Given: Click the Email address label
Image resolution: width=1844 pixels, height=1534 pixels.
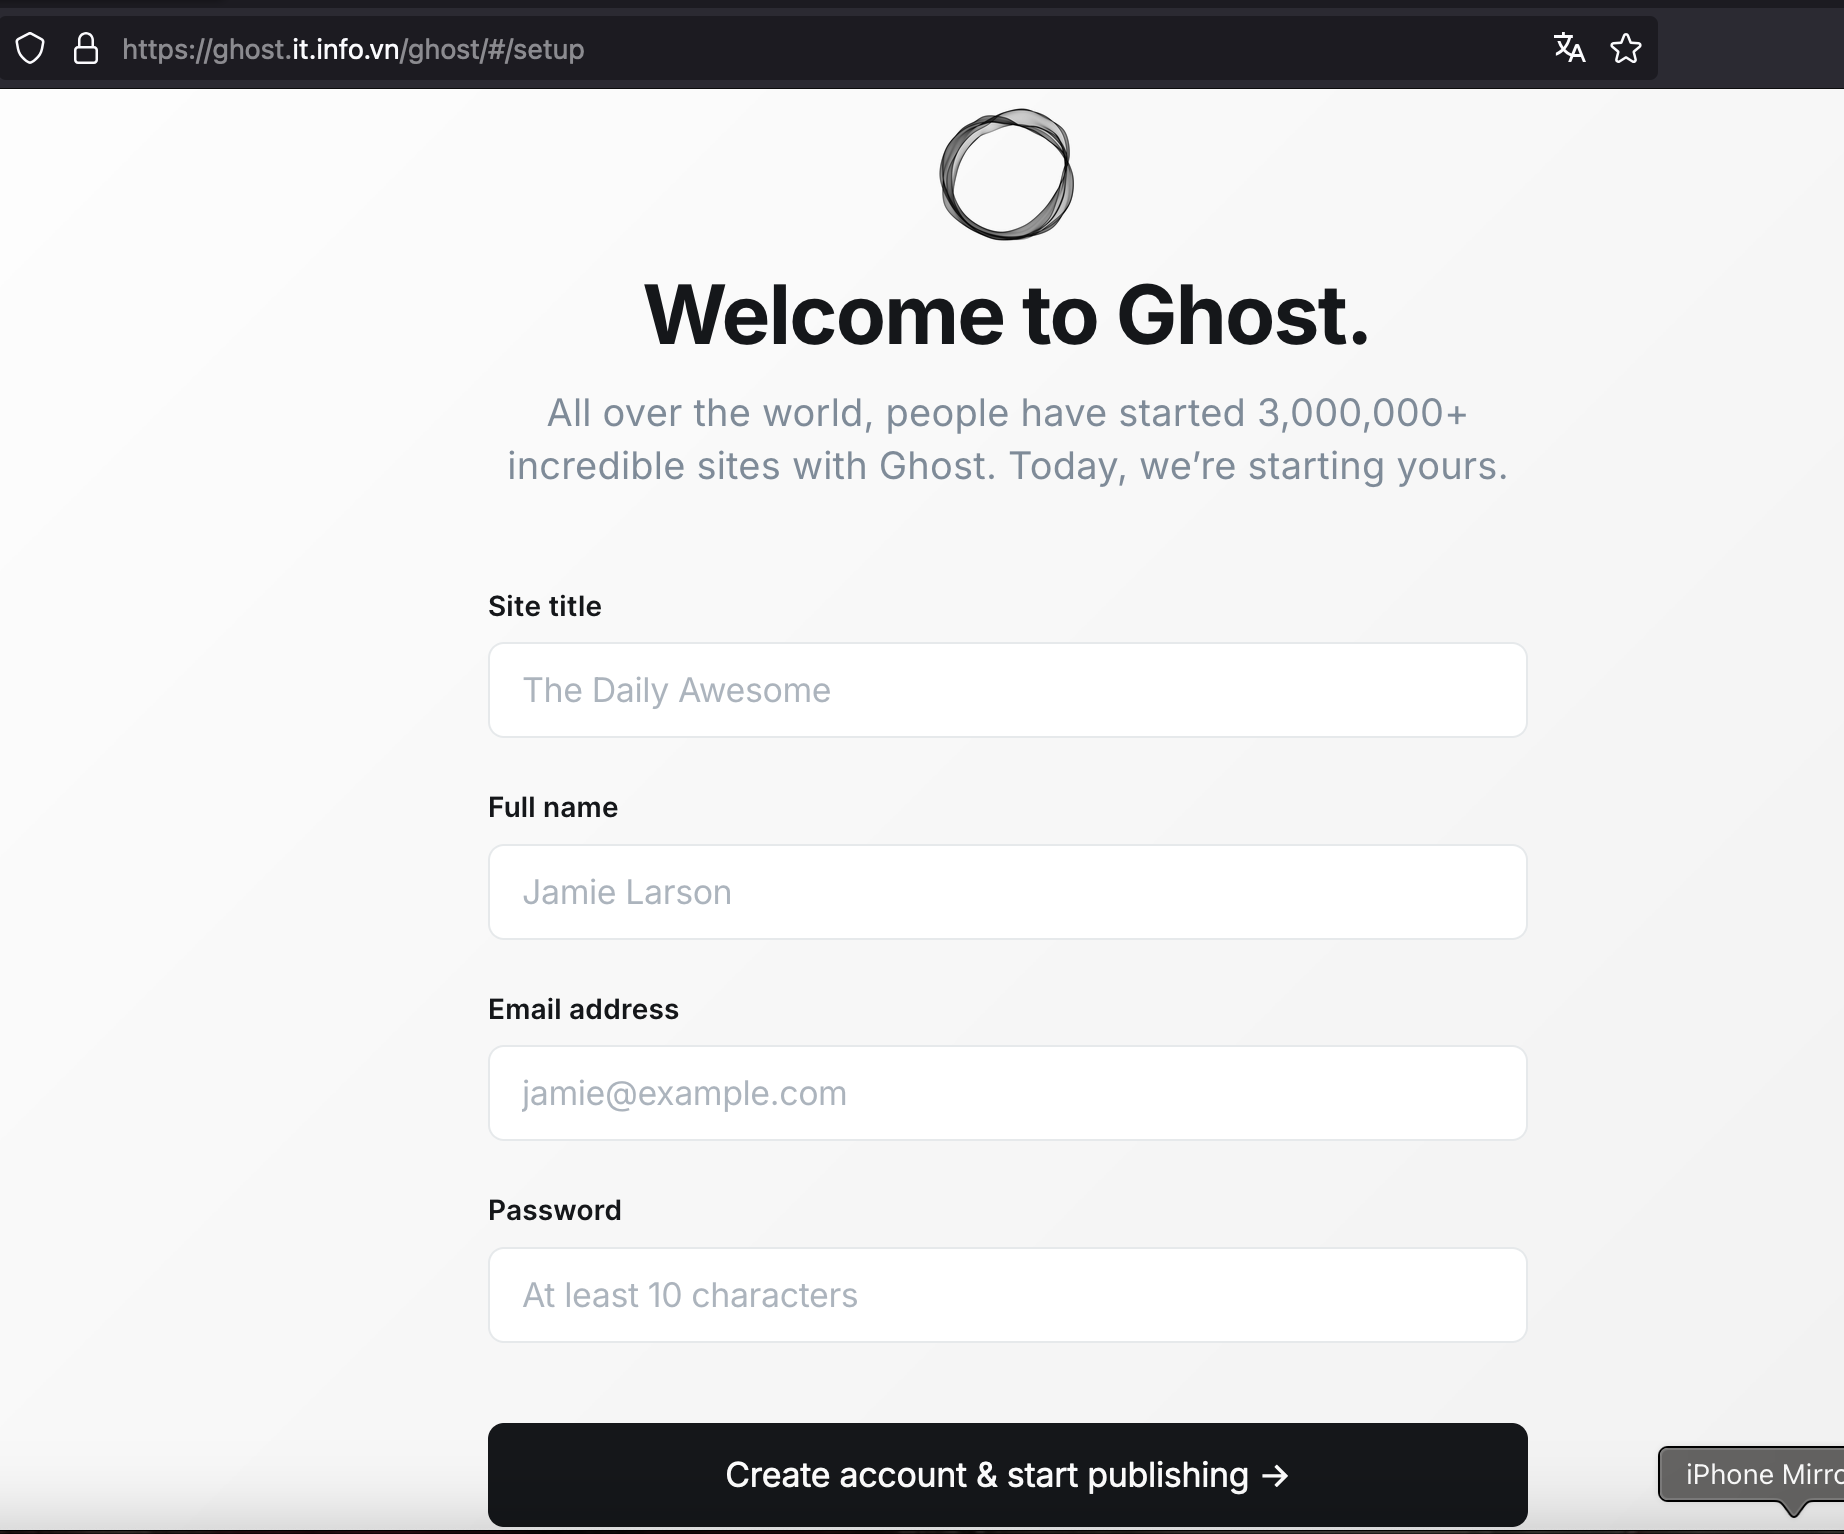Looking at the screenshot, I should 582,1009.
